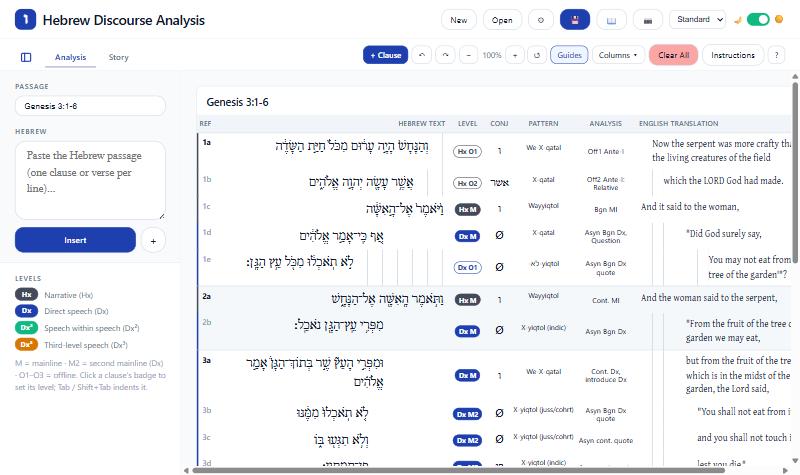Click the Hebrew passage text area
Viewport: 800px width, 475px height.
point(90,181)
